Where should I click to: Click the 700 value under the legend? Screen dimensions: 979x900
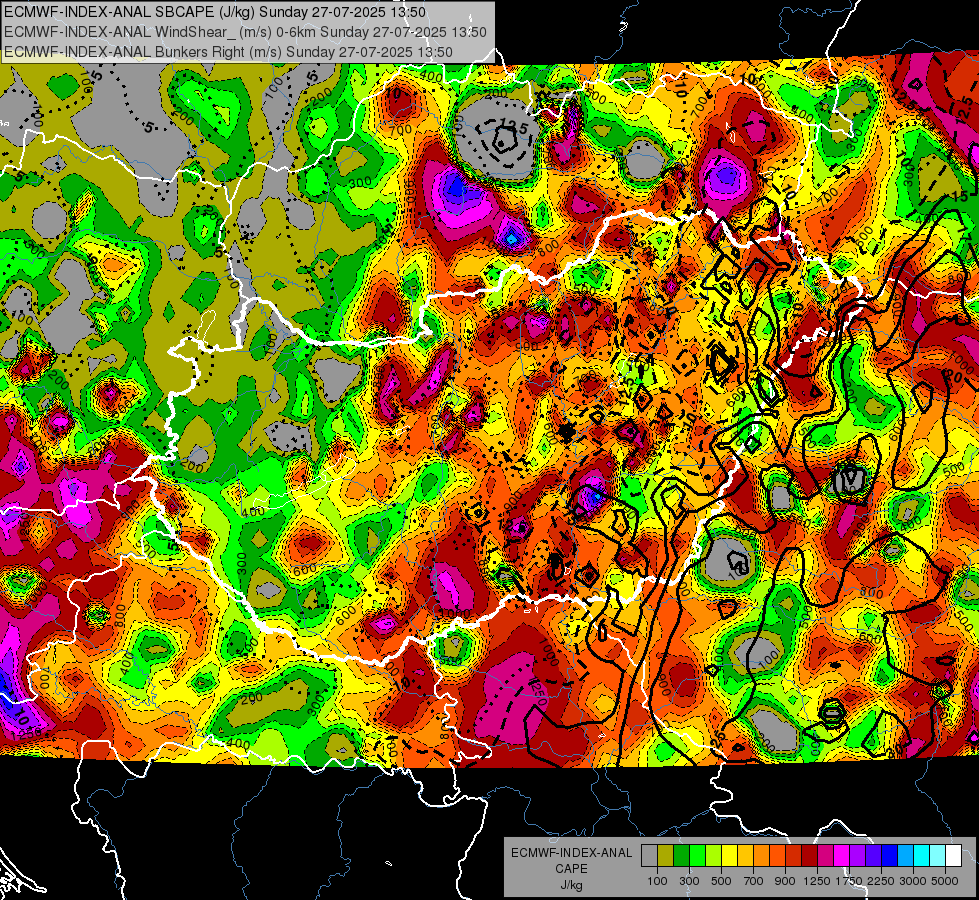pyautogui.click(x=754, y=881)
